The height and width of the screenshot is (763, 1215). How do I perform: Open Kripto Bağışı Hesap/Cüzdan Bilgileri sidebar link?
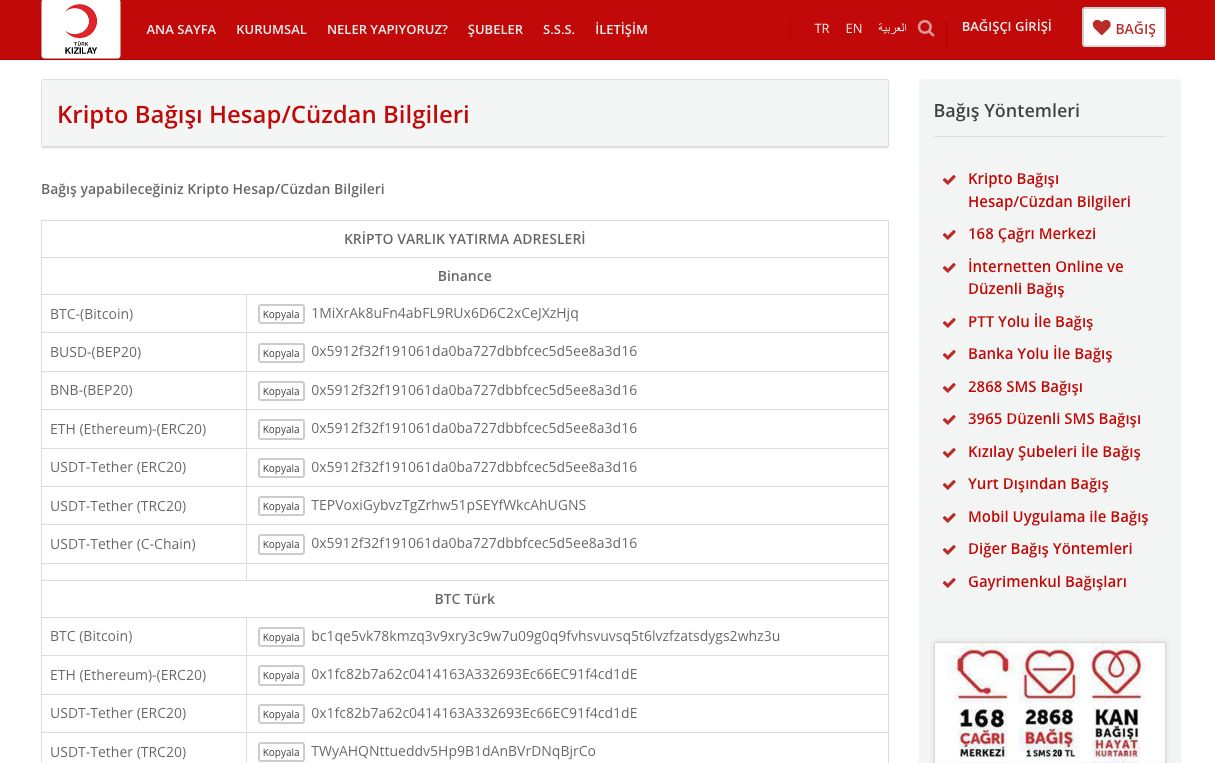[x=1049, y=190]
